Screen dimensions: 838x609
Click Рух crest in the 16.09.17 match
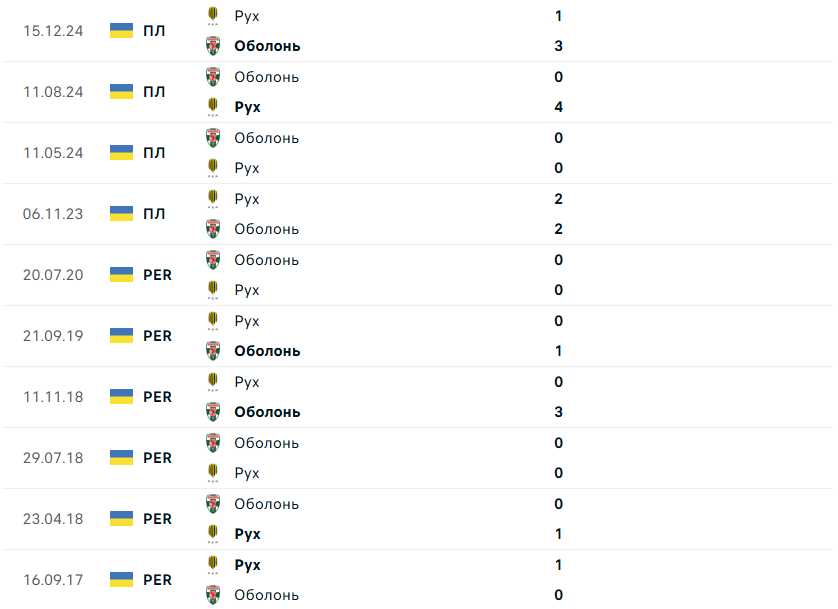coord(213,565)
